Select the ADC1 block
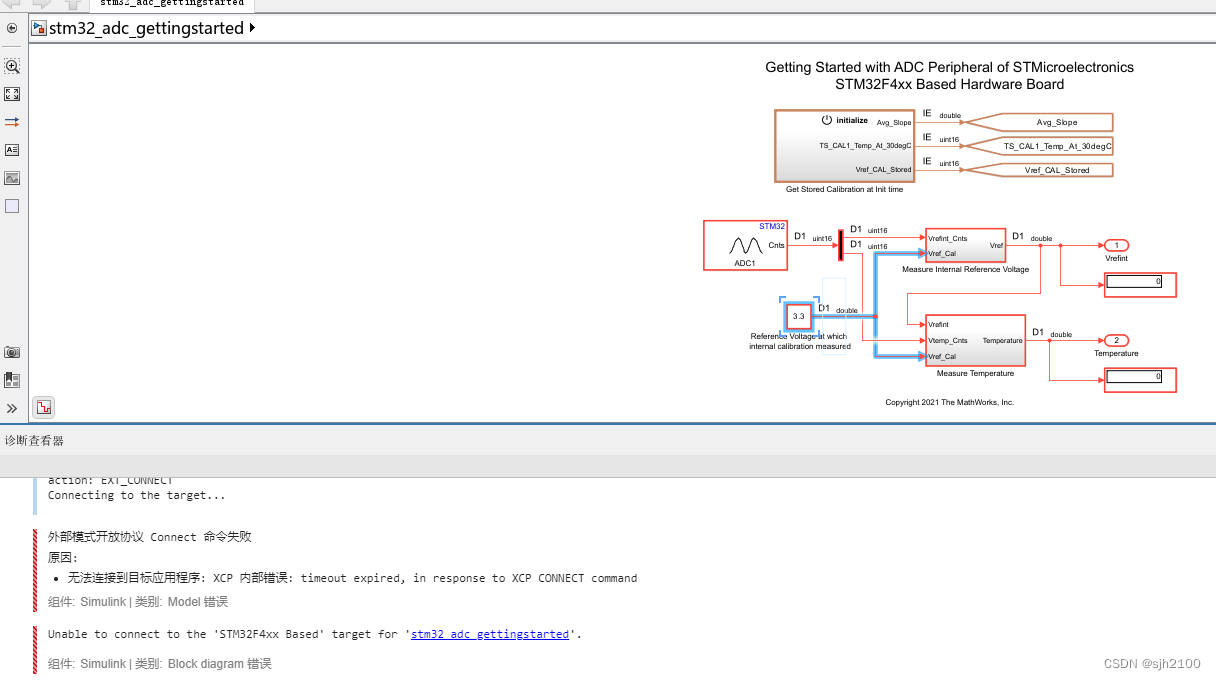This screenshot has width=1216, height=680. (x=745, y=246)
